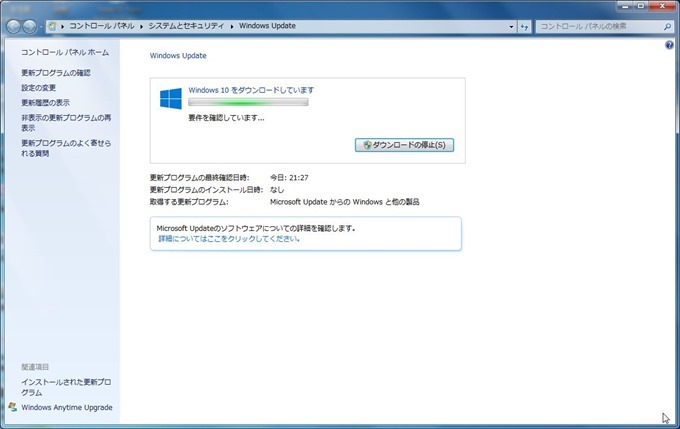Click the Windows 10 download progress bar
680x429 pixels.
point(248,102)
